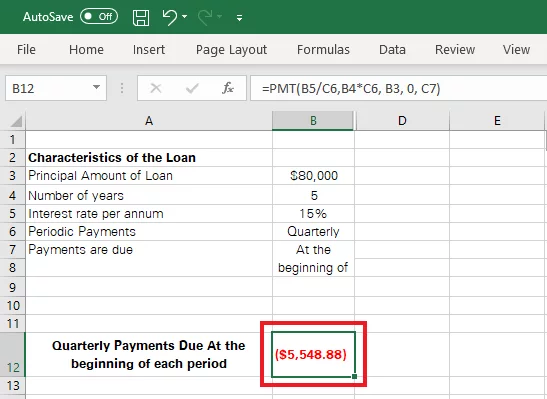Switch to the Home ribbon tab
This screenshot has width=547, height=399.
(x=86, y=50)
